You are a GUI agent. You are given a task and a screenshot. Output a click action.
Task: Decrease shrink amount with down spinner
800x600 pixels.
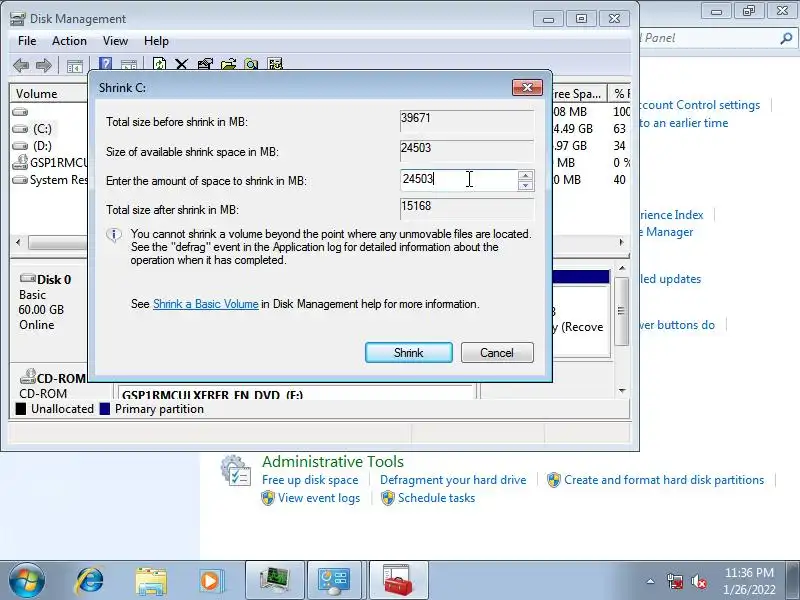[x=526, y=185]
